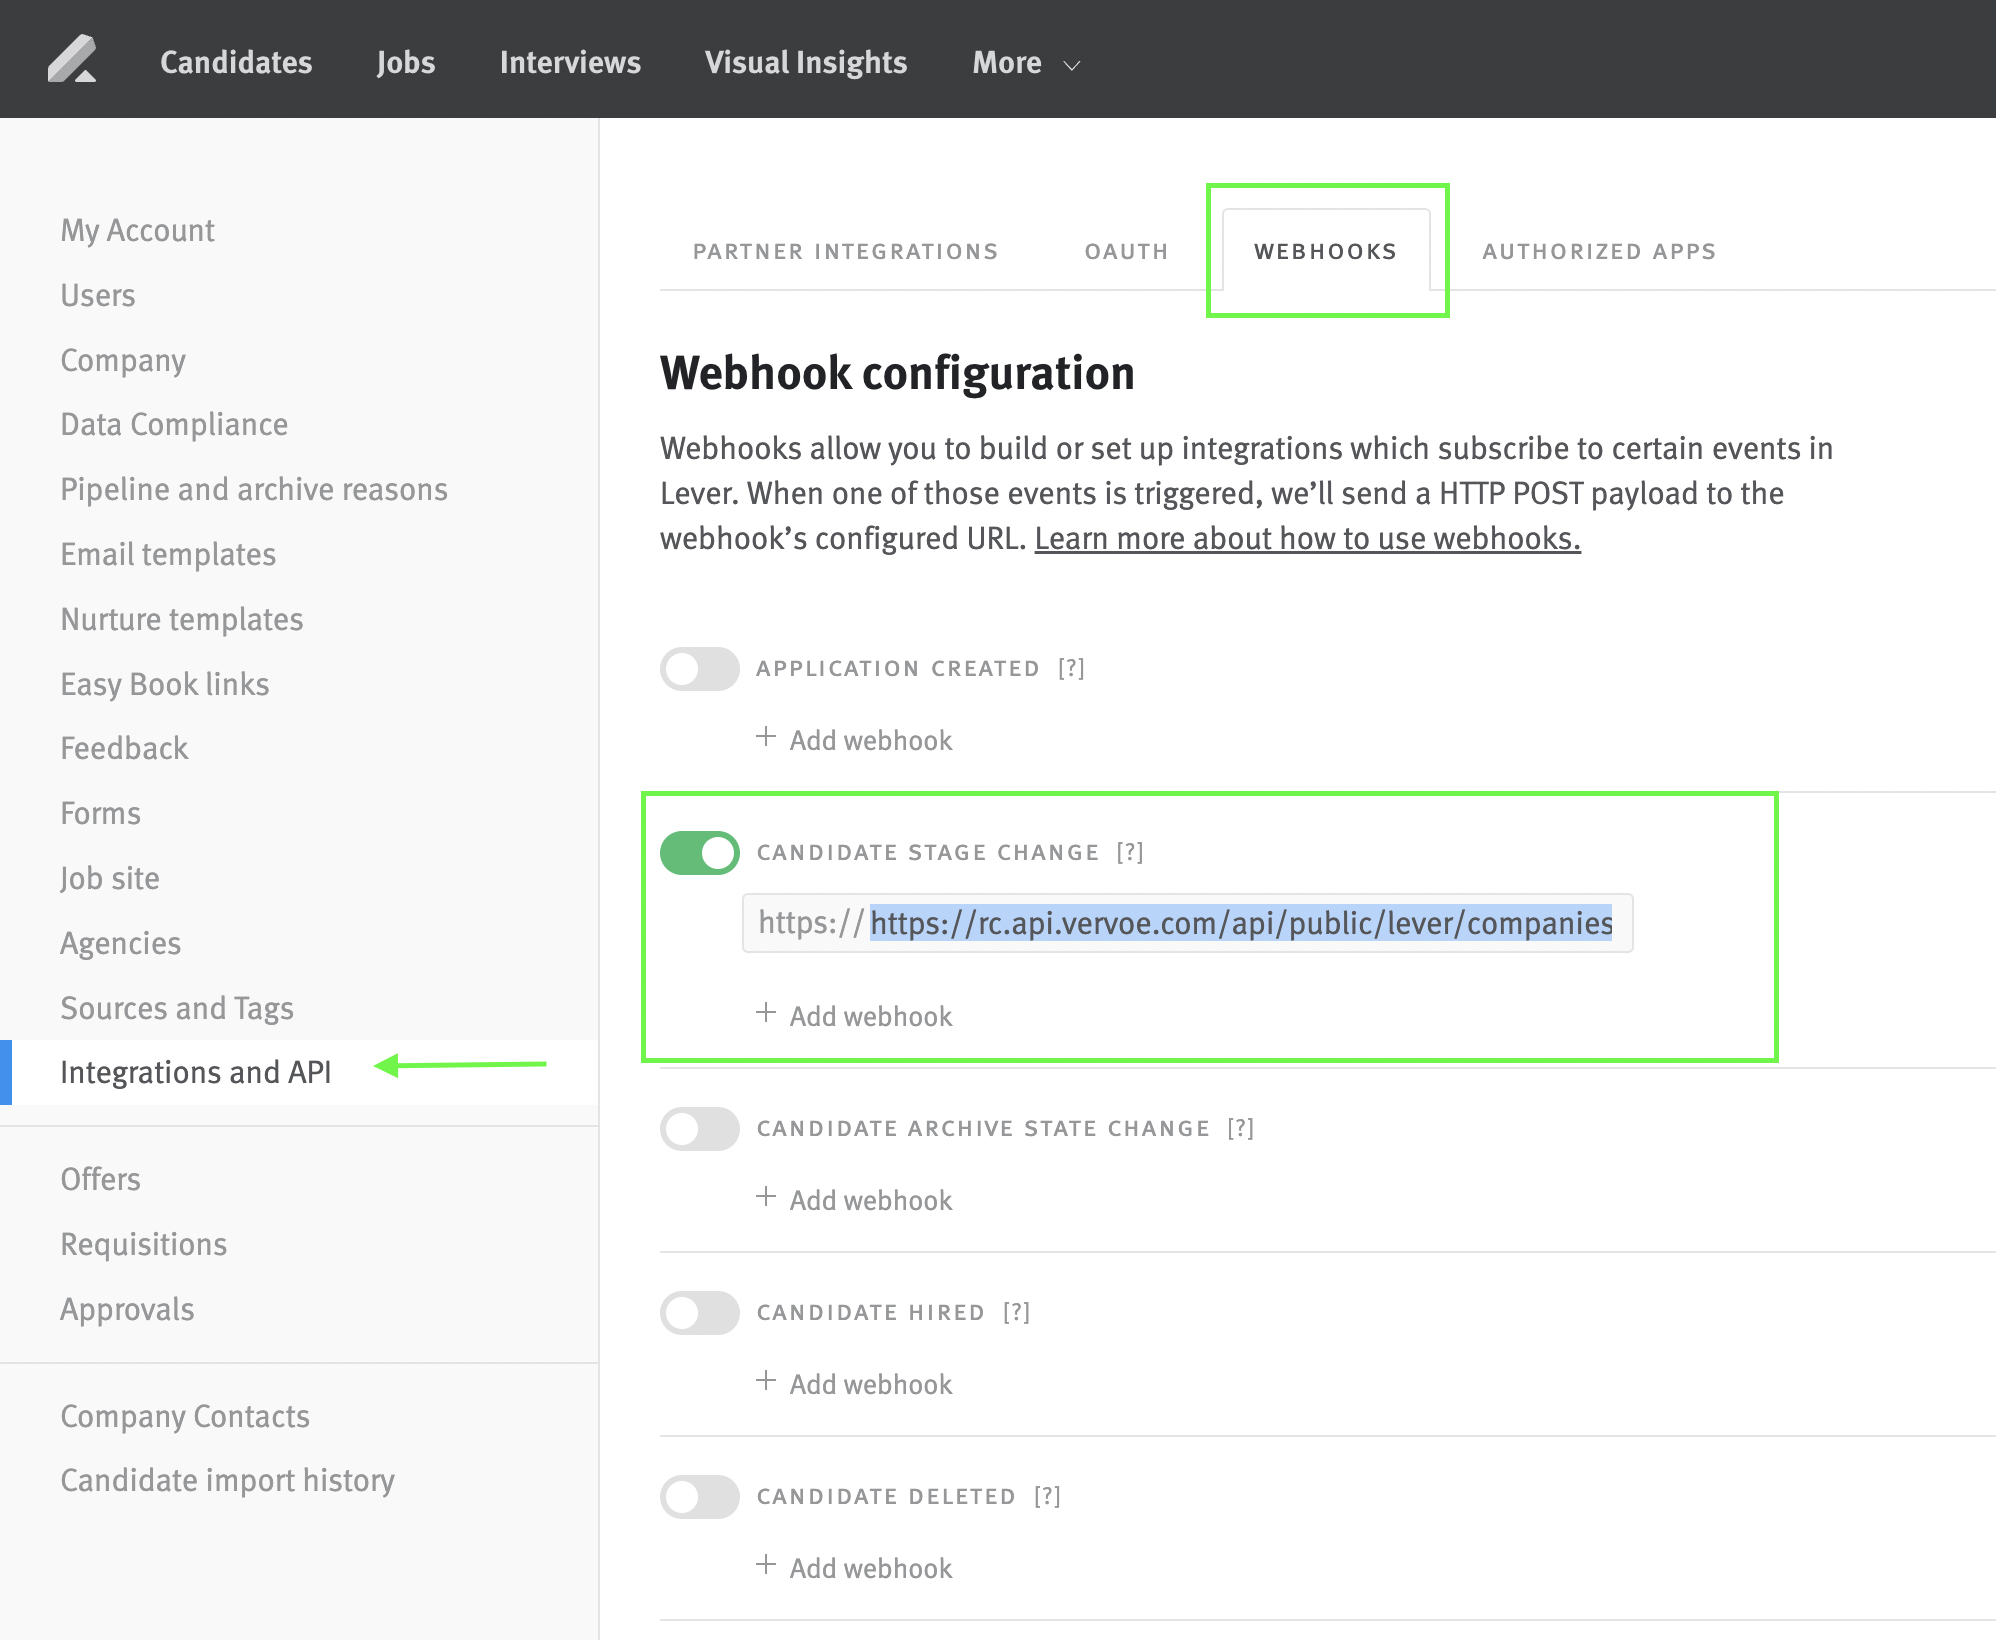This screenshot has width=1996, height=1640.
Task: Enable Candidate Archive State Change toggle
Action: pyautogui.click(x=700, y=1129)
